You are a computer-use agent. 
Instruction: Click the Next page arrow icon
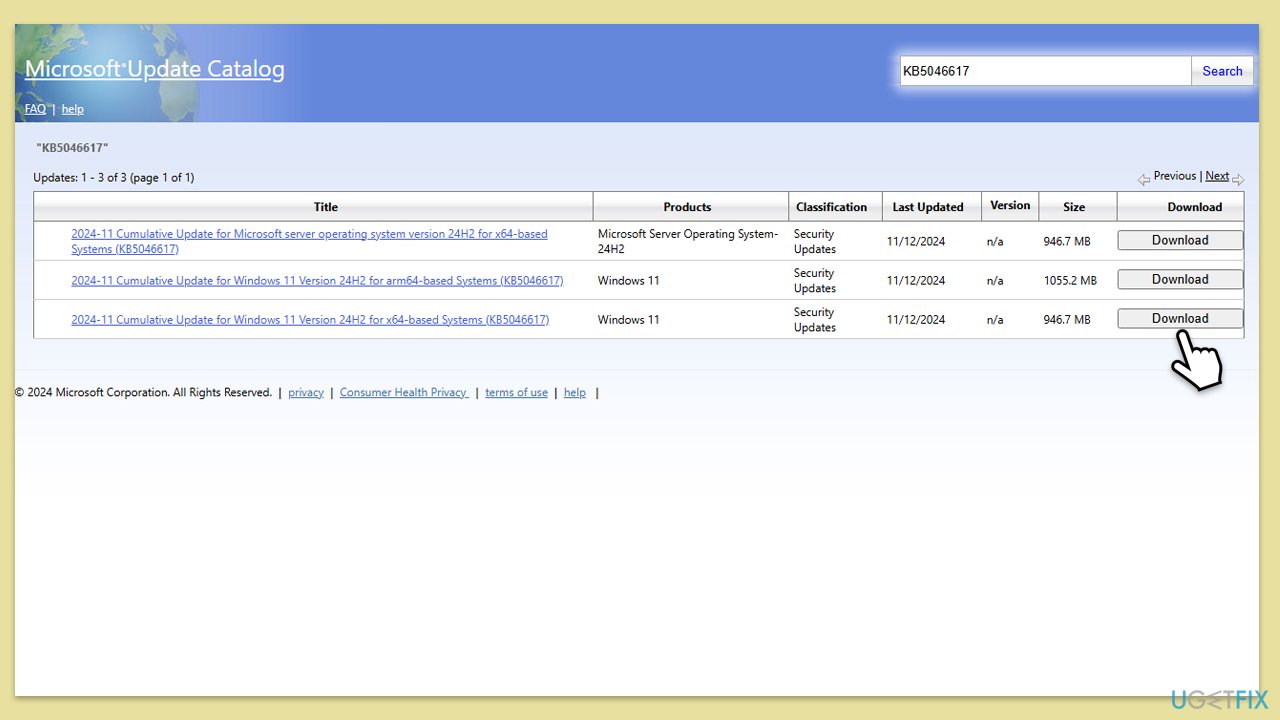pyautogui.click(x=1238, y=180)
